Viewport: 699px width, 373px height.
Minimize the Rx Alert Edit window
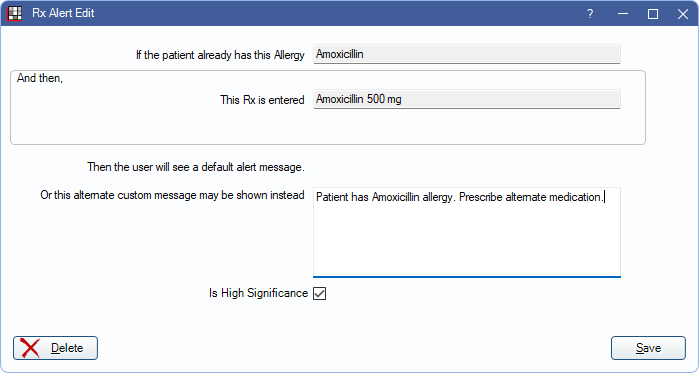[623, 14]
